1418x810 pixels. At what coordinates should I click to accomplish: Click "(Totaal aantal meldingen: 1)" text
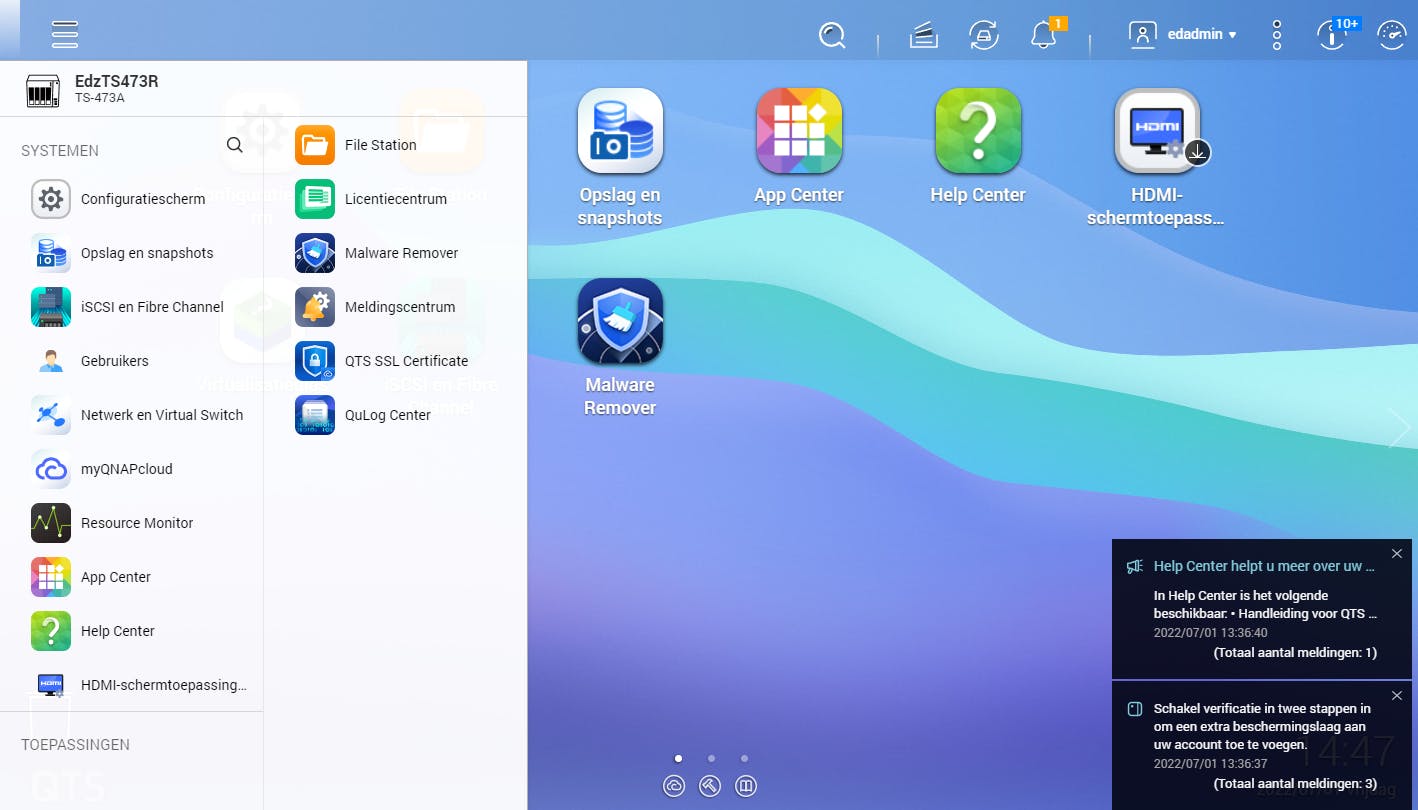1295,653
